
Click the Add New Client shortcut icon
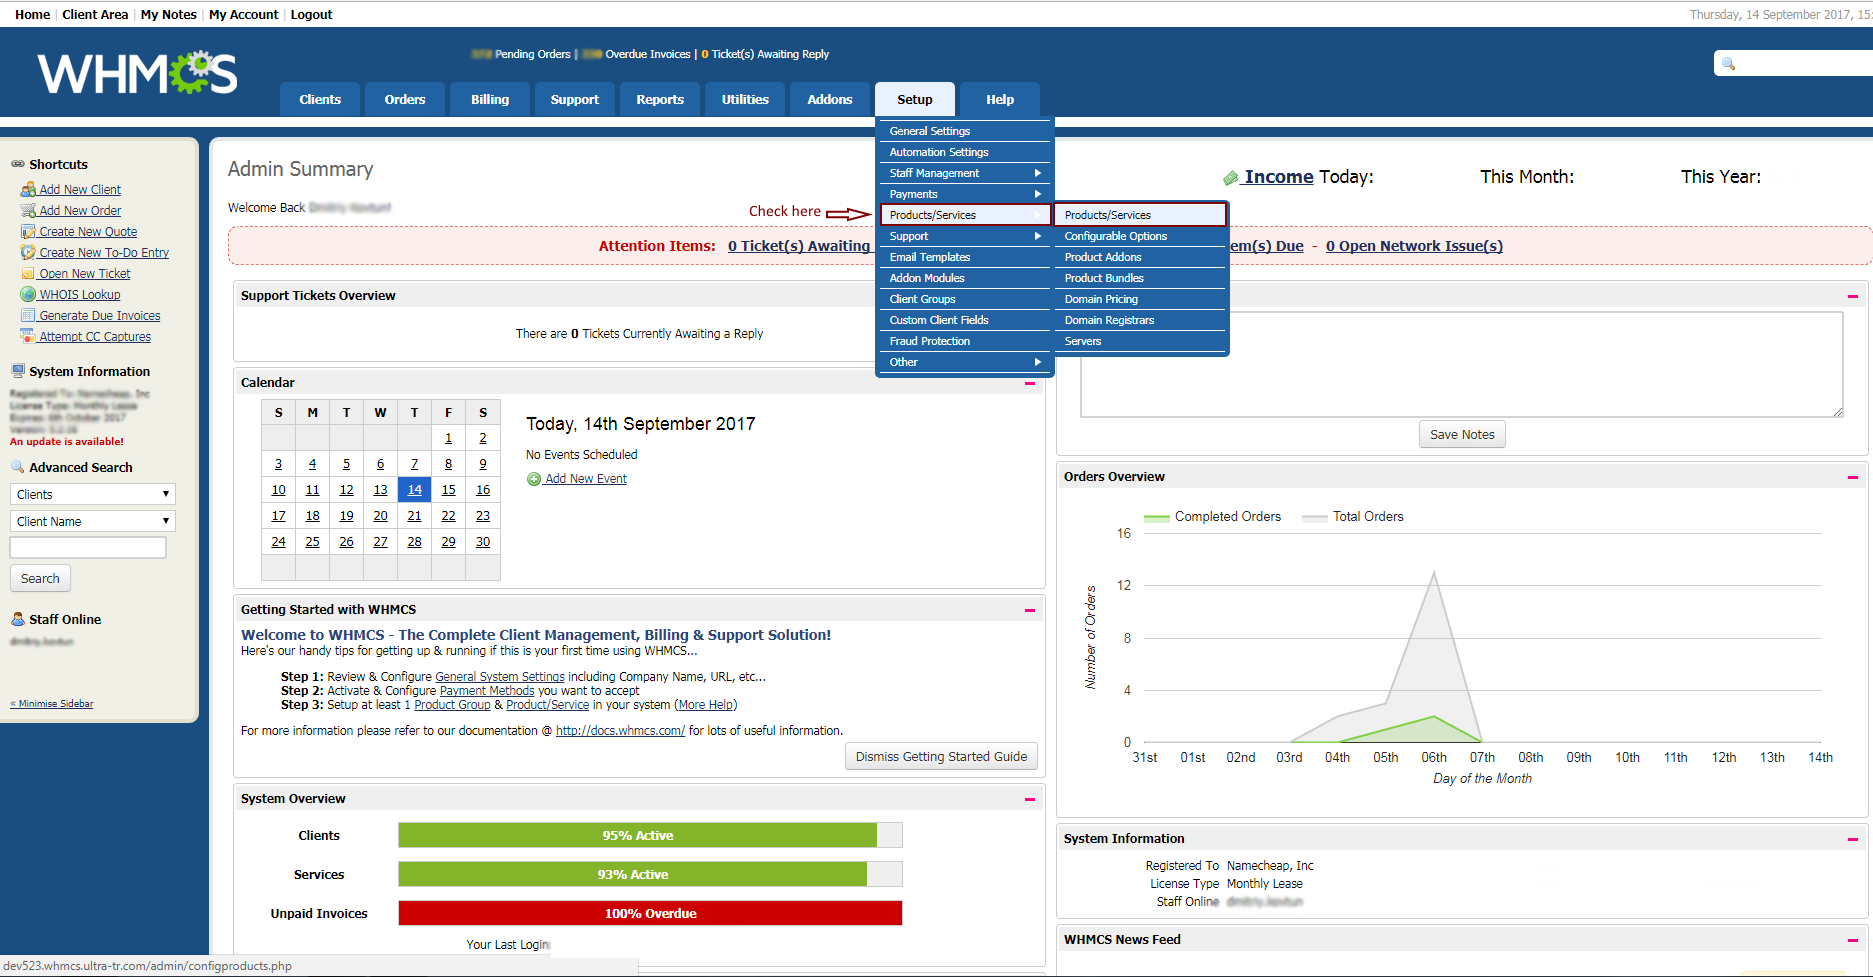click(28, 189)
